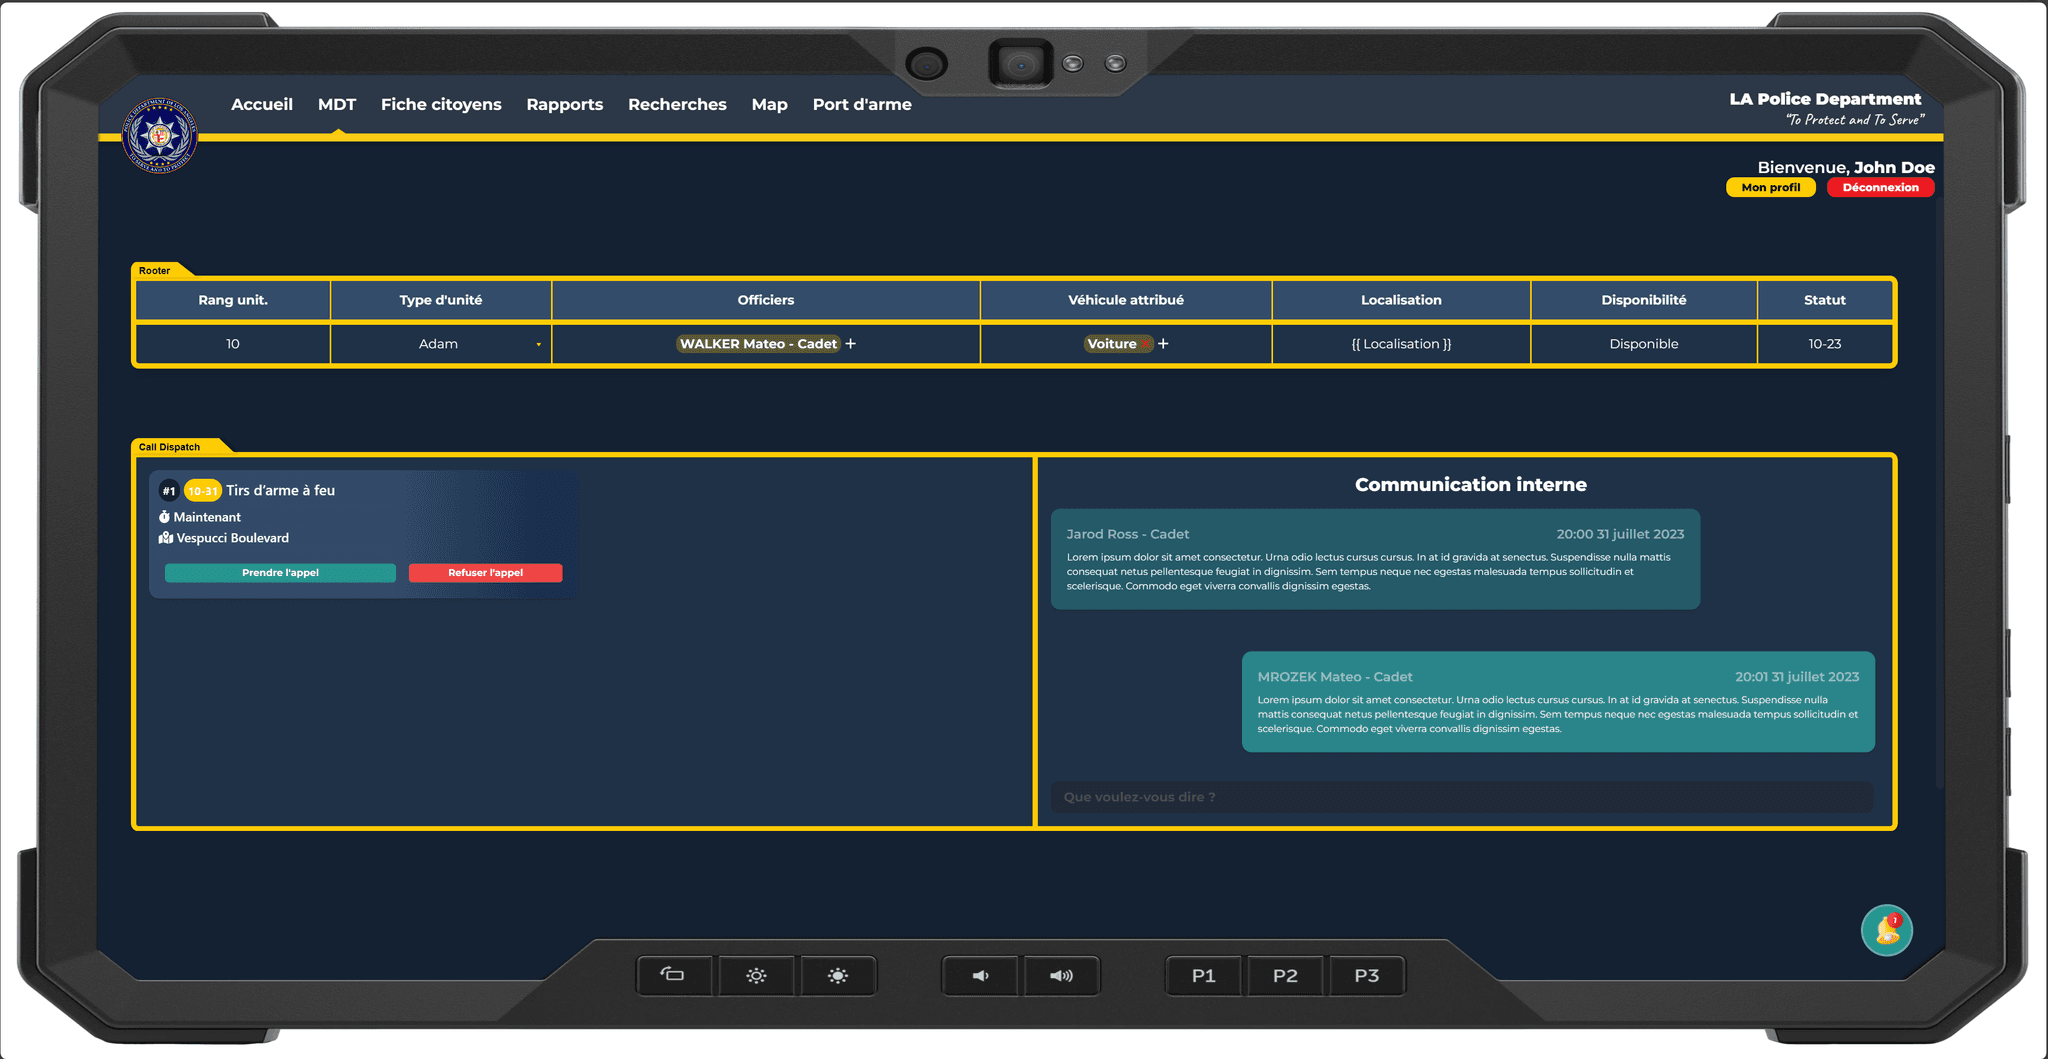Click the plus icon to add an officer
The height and width of the screenshot is (1059, 2048).
851,344
